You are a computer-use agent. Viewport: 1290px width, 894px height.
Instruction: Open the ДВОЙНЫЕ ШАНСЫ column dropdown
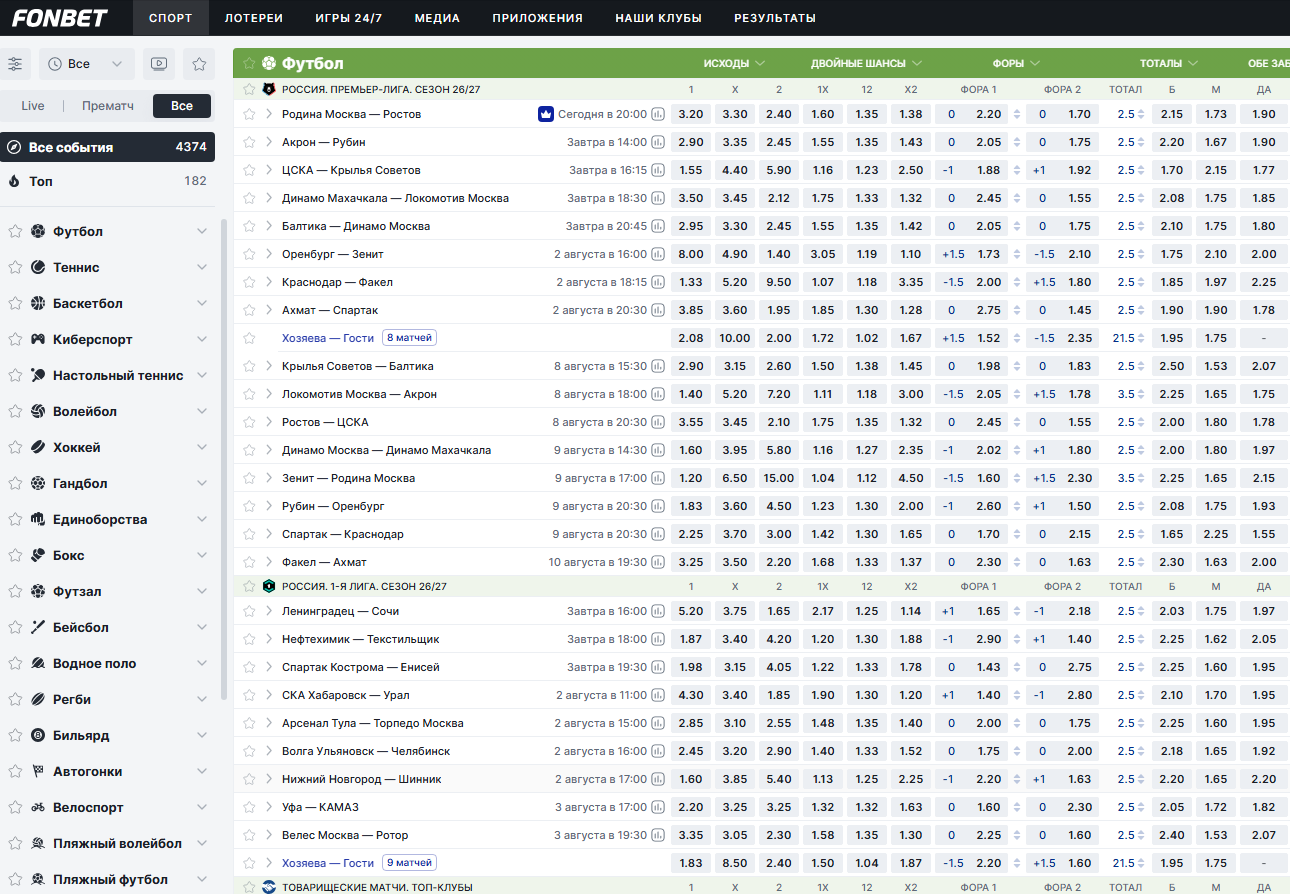pos(867,63)
